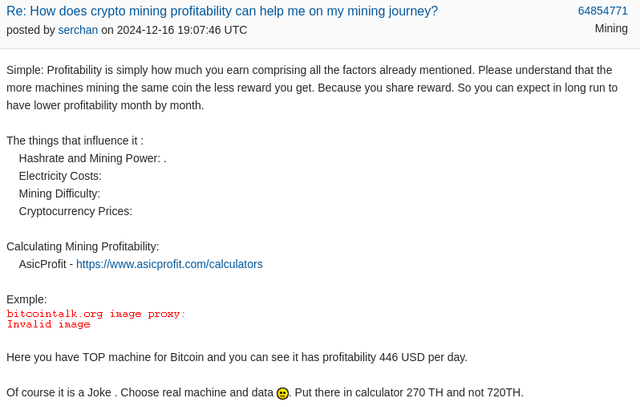Screen dimensions: 640x407
Task: Click the first paragraph starting with 'Simple: Profitability'
Action: [x=312, y=88]
